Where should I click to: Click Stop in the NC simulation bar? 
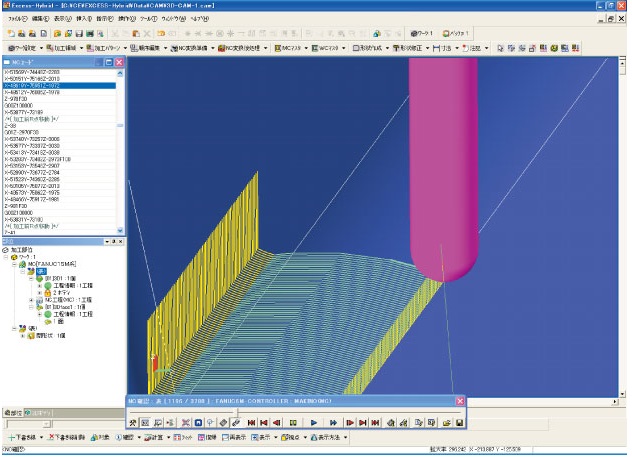pyautogui.click(x=294, y=423)
